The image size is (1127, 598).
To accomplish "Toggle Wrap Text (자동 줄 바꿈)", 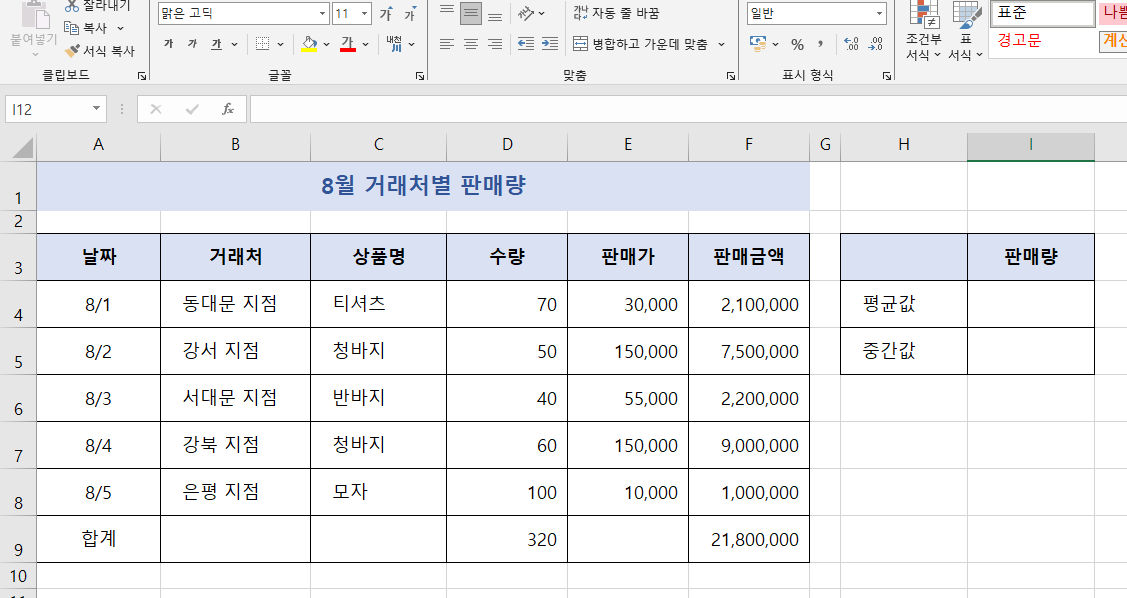I will pyautogui.click(x=616, y=13).
